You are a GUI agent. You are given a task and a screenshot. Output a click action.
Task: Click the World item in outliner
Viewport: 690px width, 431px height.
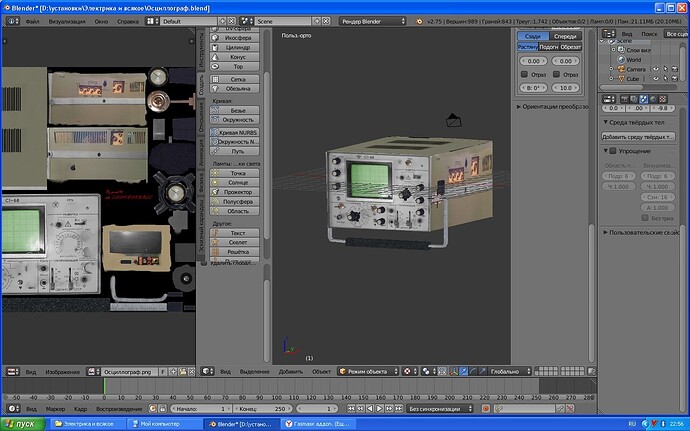633,59
